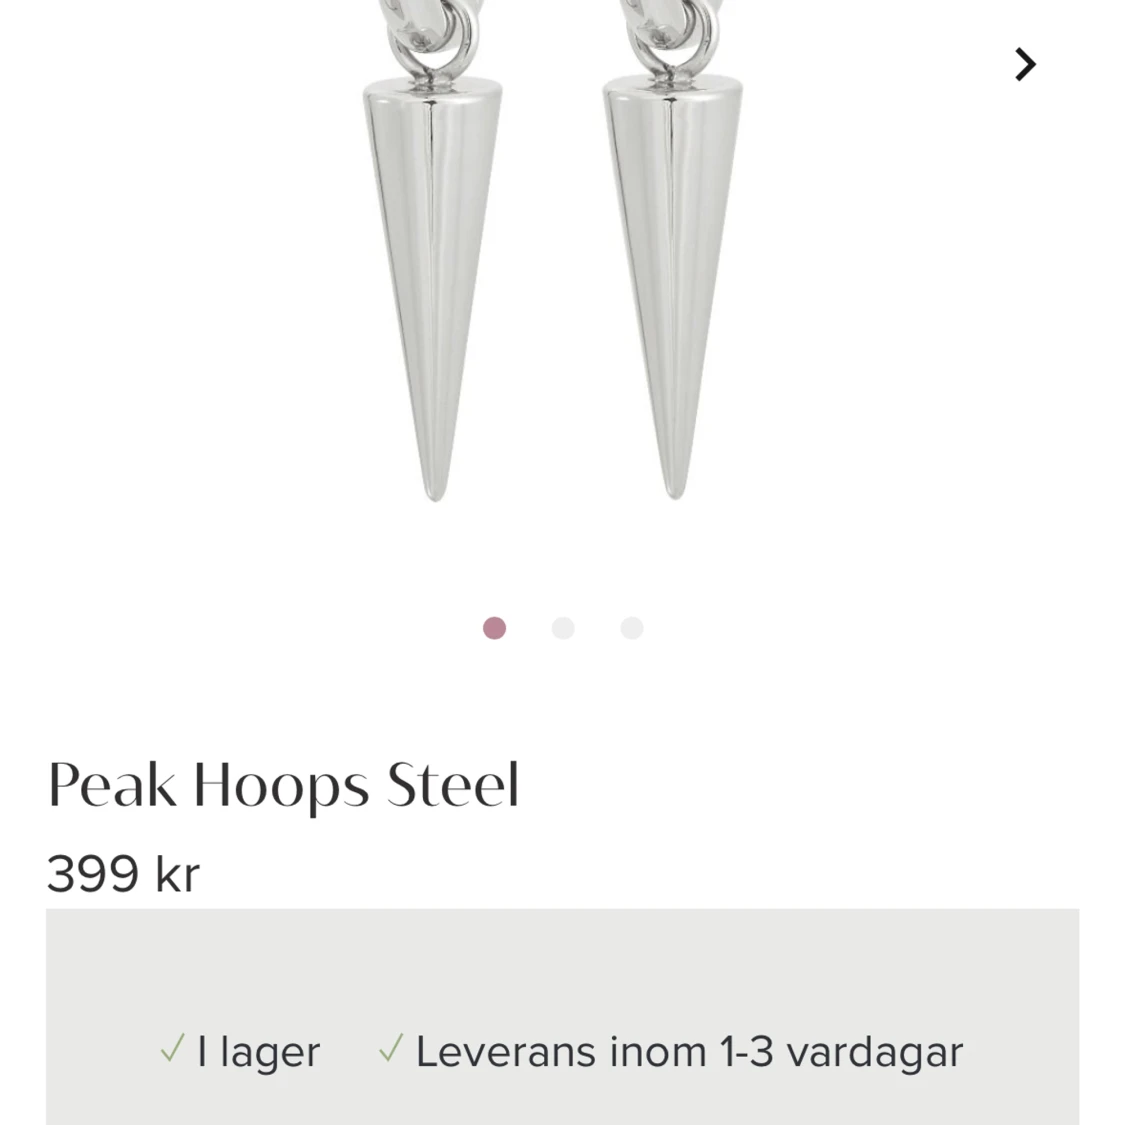This screenshot has height=1125, width=1125.
Task: Click the checkmark beside Leverans inom 1-3 vardagar
Action: pyautogui.click(x=391, y=1048)
